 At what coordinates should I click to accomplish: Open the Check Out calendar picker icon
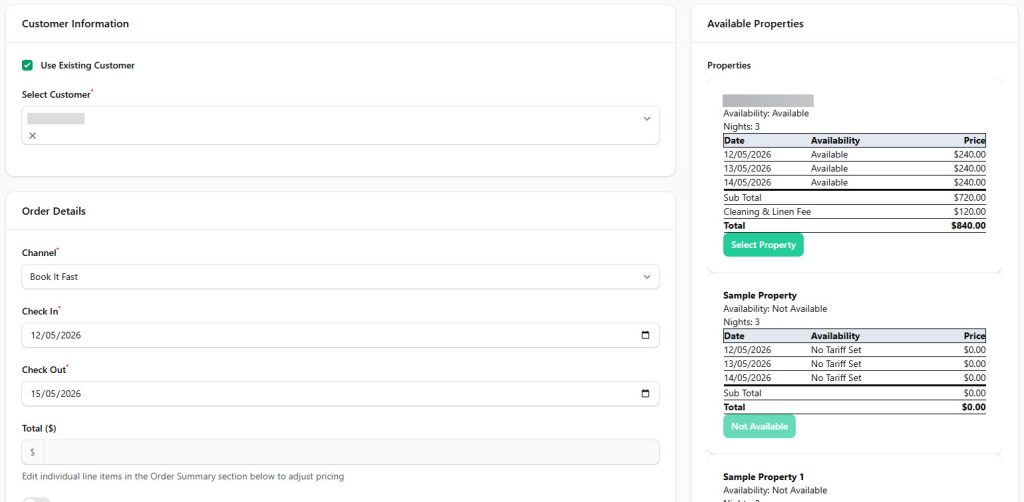(x=645, y=394)
